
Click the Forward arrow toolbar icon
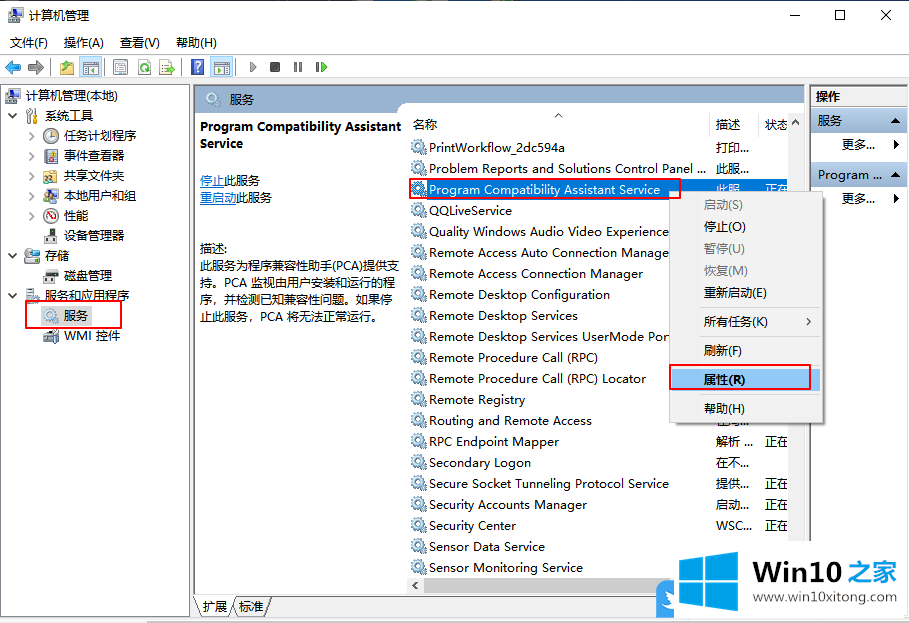36,67
